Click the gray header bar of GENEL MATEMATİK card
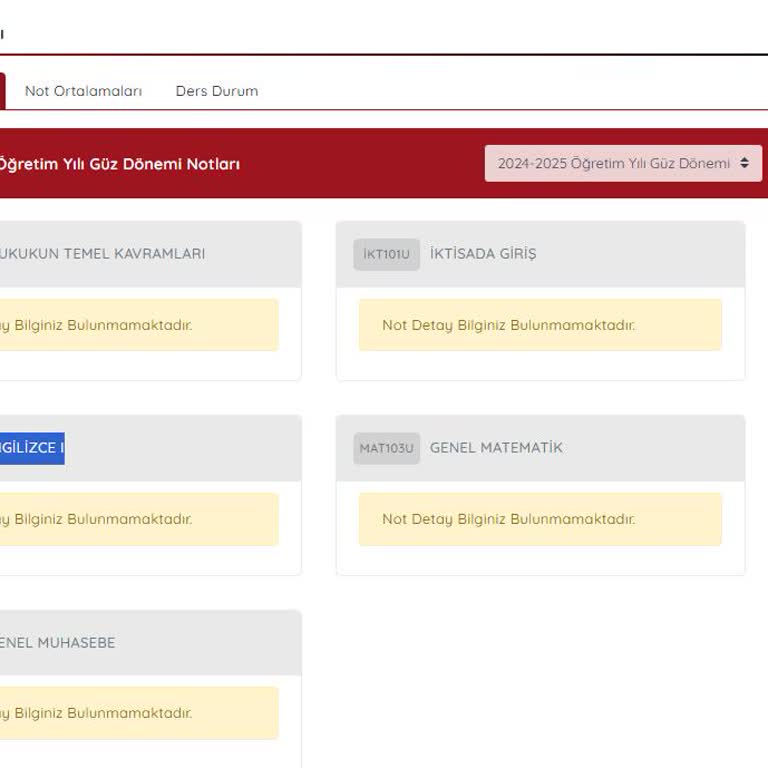768x768 pixels. pyautogui.click(x=650, y=448)
